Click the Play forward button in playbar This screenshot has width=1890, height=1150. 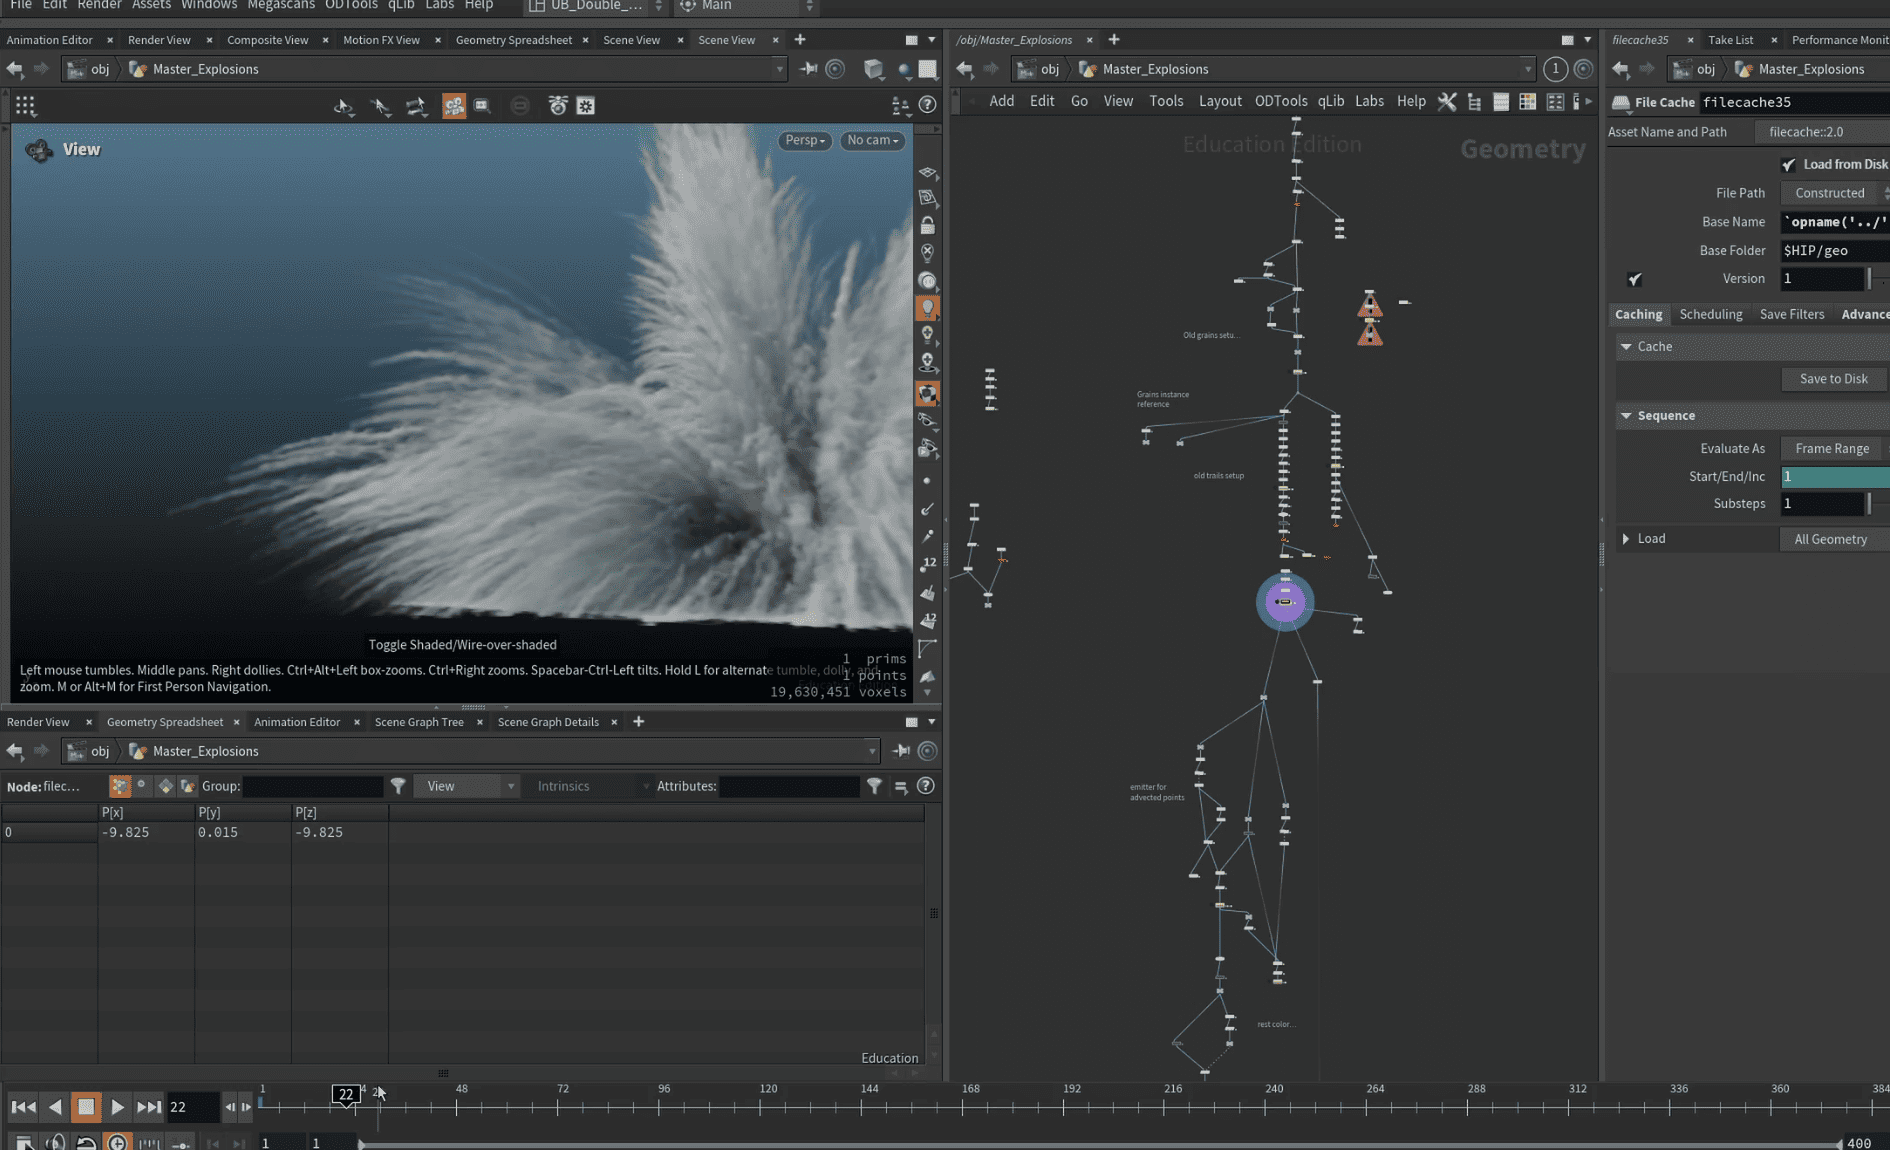(117, 1107)
